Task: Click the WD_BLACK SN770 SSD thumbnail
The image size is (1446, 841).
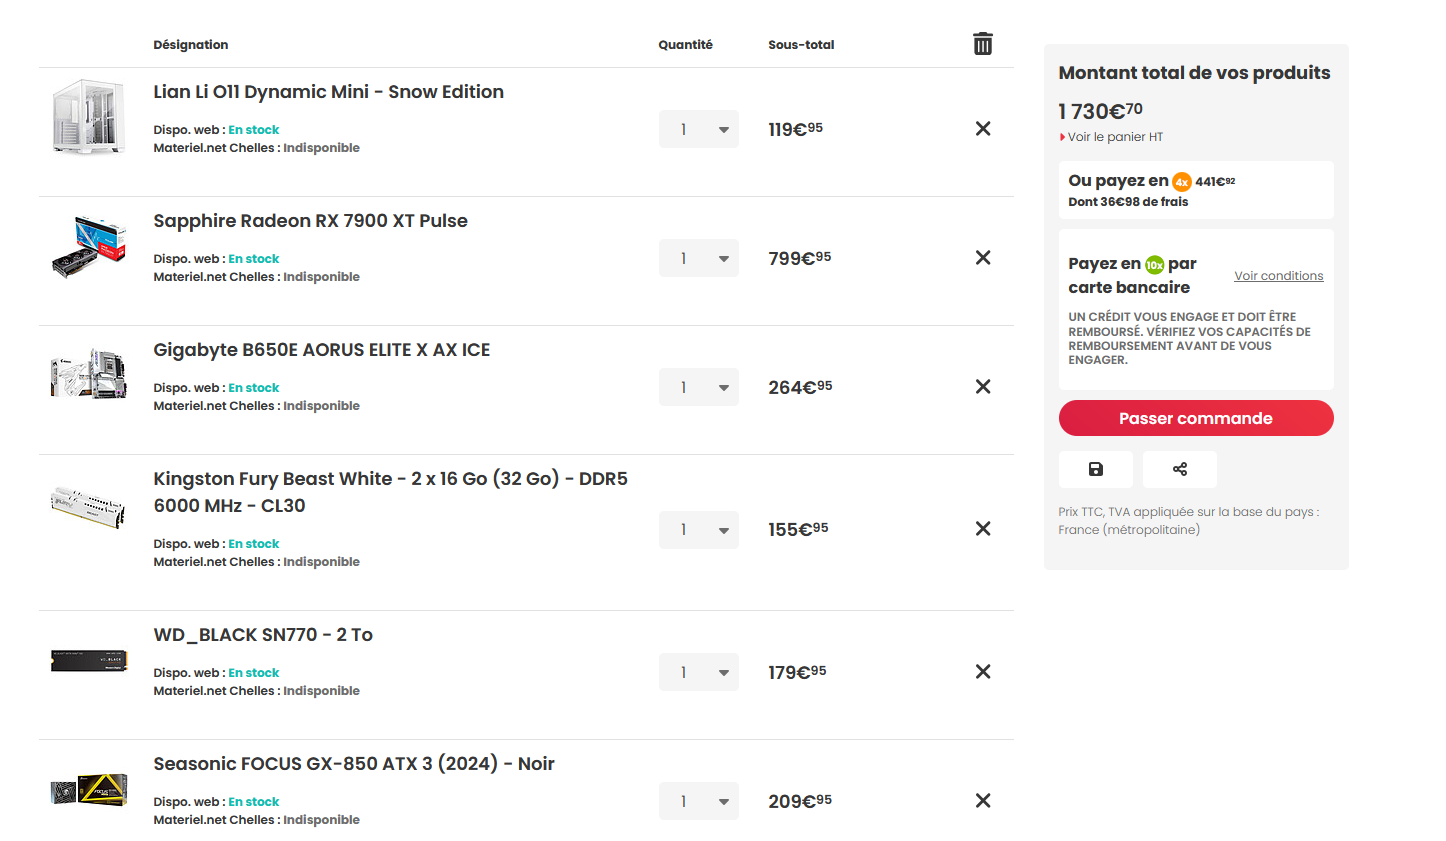Action: [x=89, y=661]
